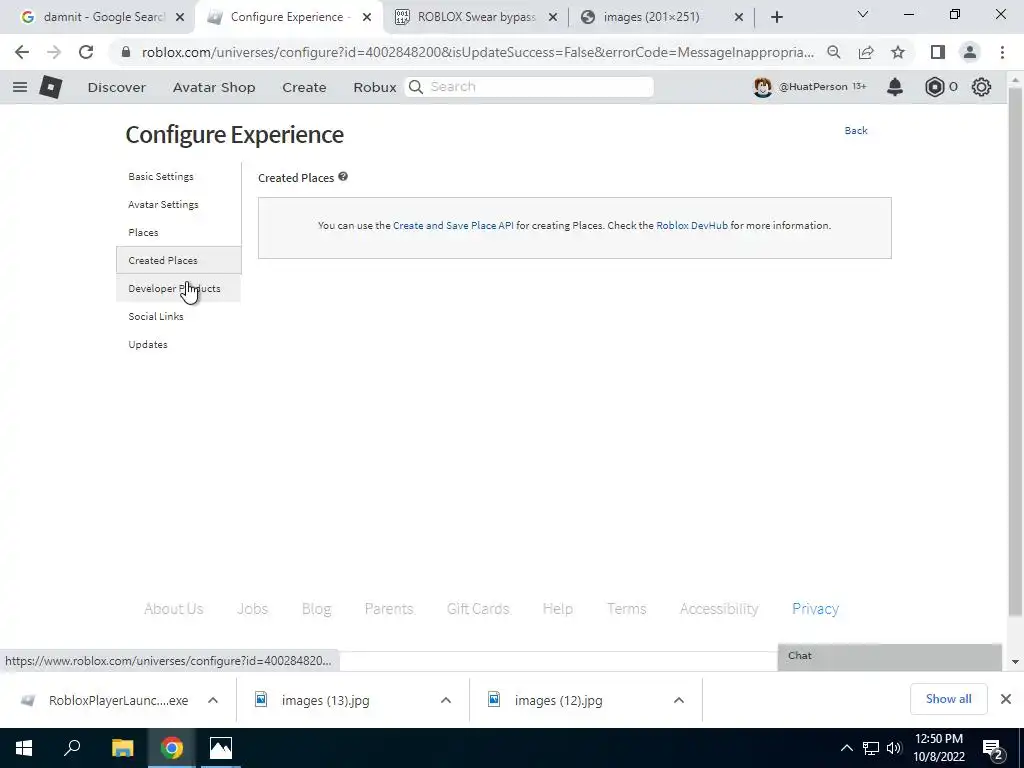Close the images (201×251) tab

(x=739, y=17)
